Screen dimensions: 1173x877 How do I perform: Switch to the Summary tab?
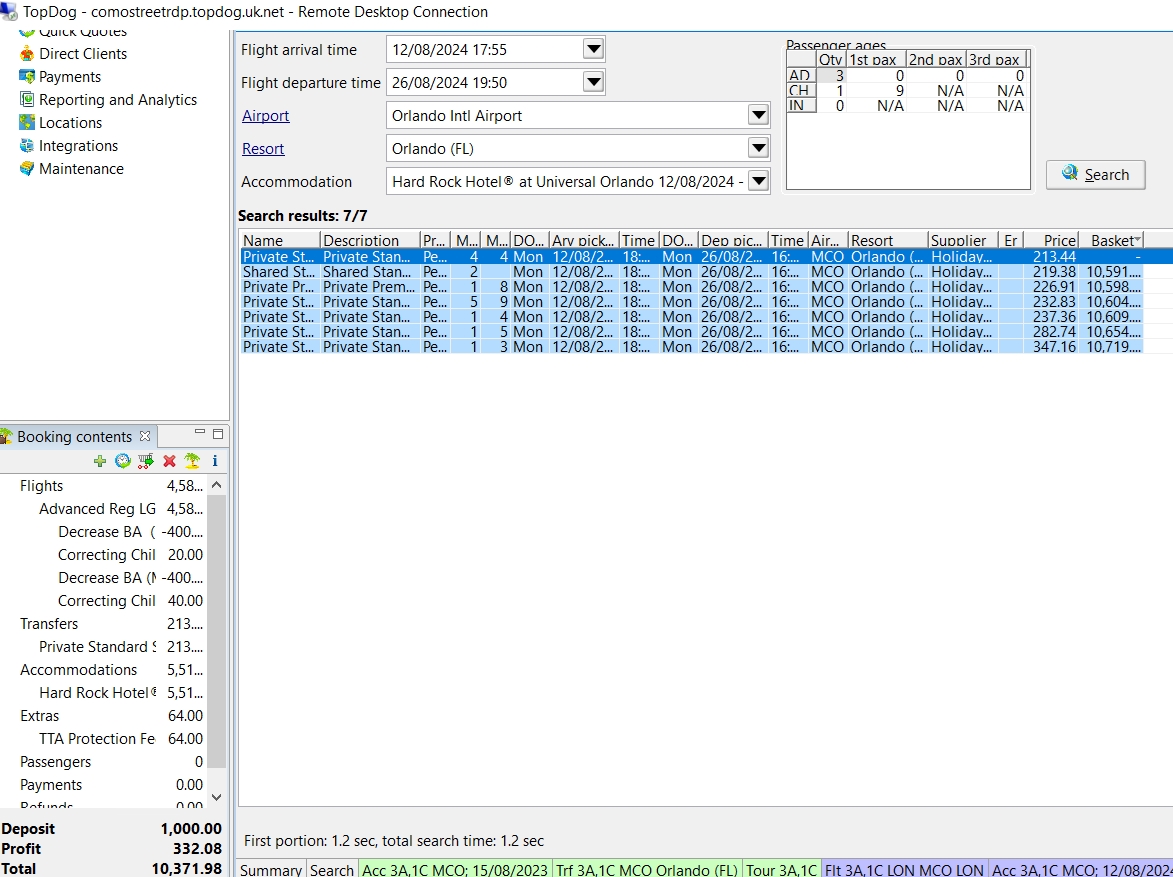(271, 869)
